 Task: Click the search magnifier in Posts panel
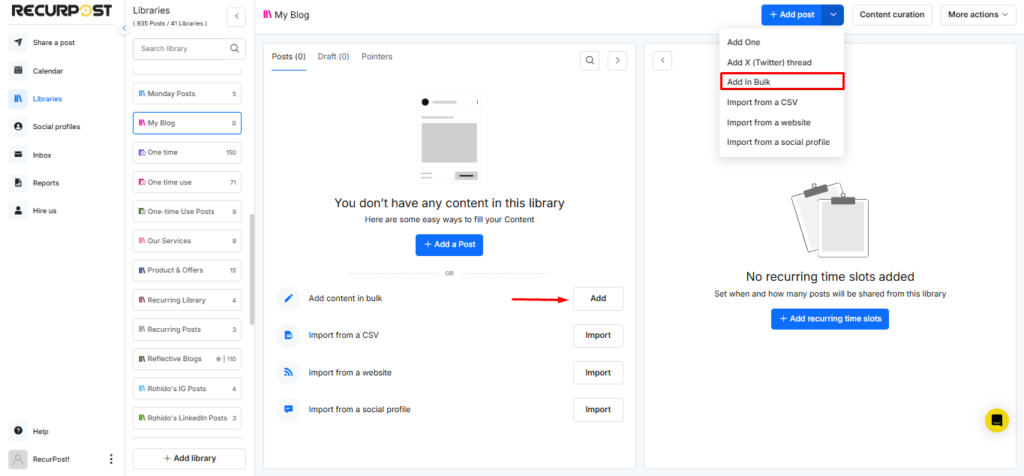coord(591,61)
